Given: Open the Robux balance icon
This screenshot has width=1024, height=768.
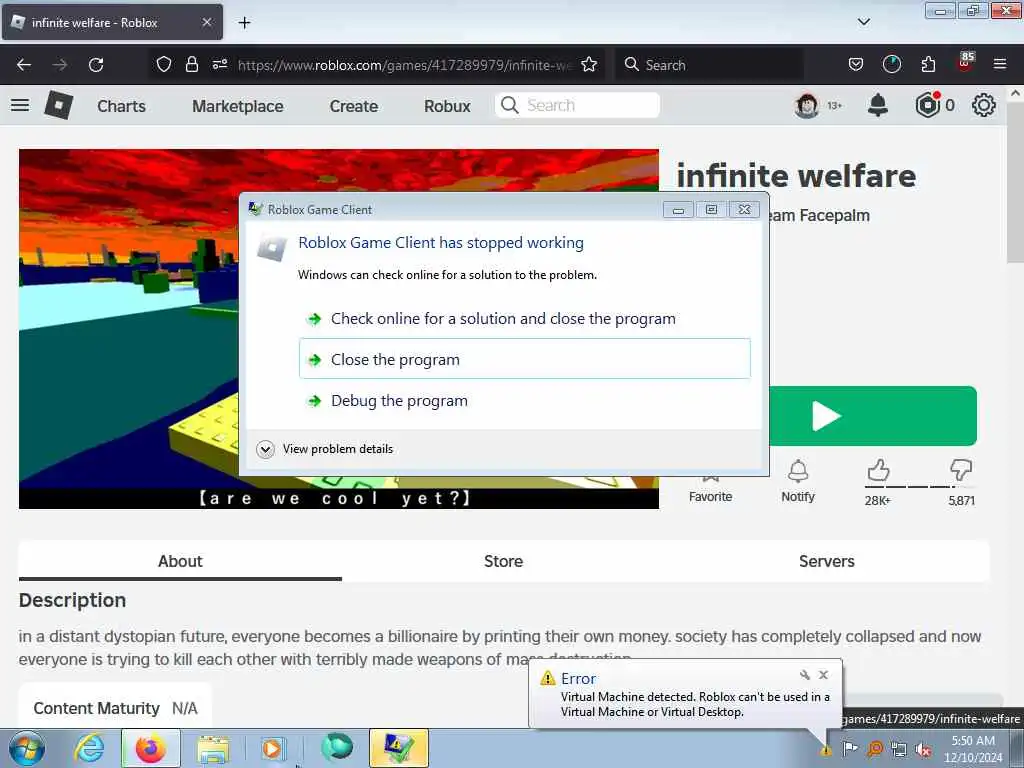Looking at the screenshot, I should pyautogui.click(x=927, y=105).
